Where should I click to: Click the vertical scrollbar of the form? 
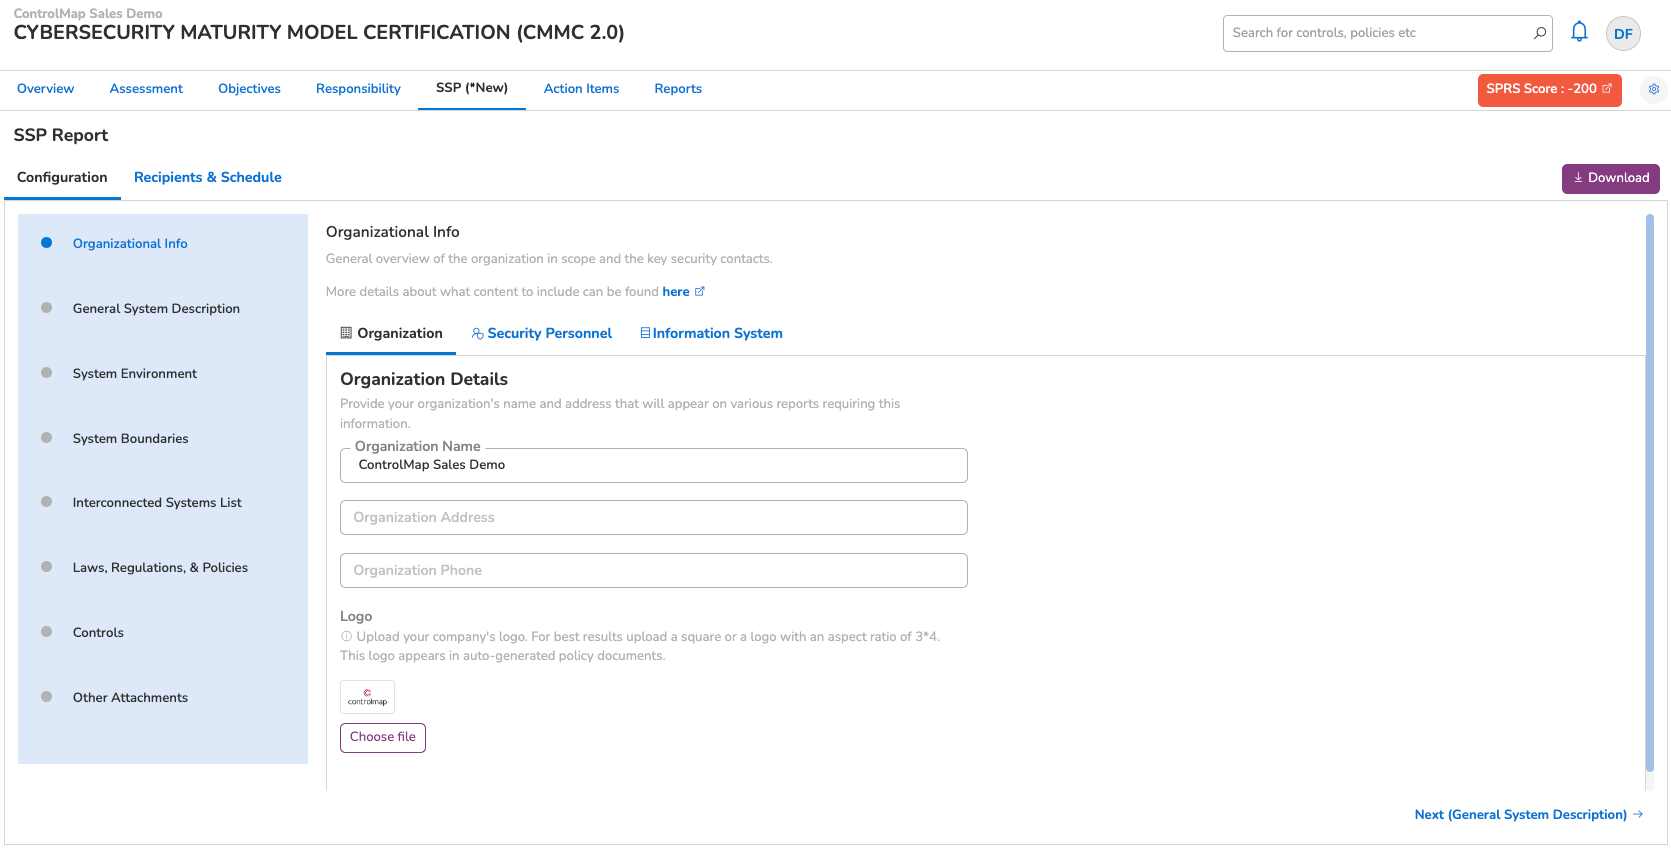tap(1650, 493)
